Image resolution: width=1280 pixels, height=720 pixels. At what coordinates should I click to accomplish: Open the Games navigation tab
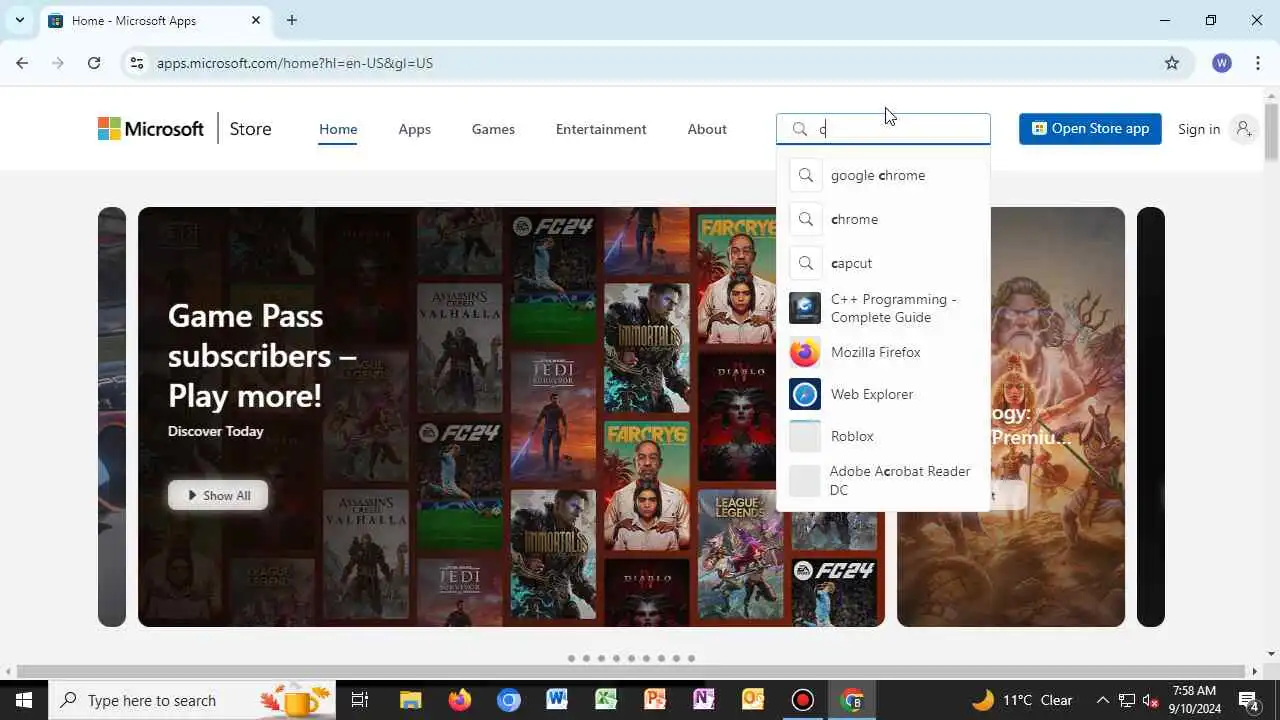point(493,129)
